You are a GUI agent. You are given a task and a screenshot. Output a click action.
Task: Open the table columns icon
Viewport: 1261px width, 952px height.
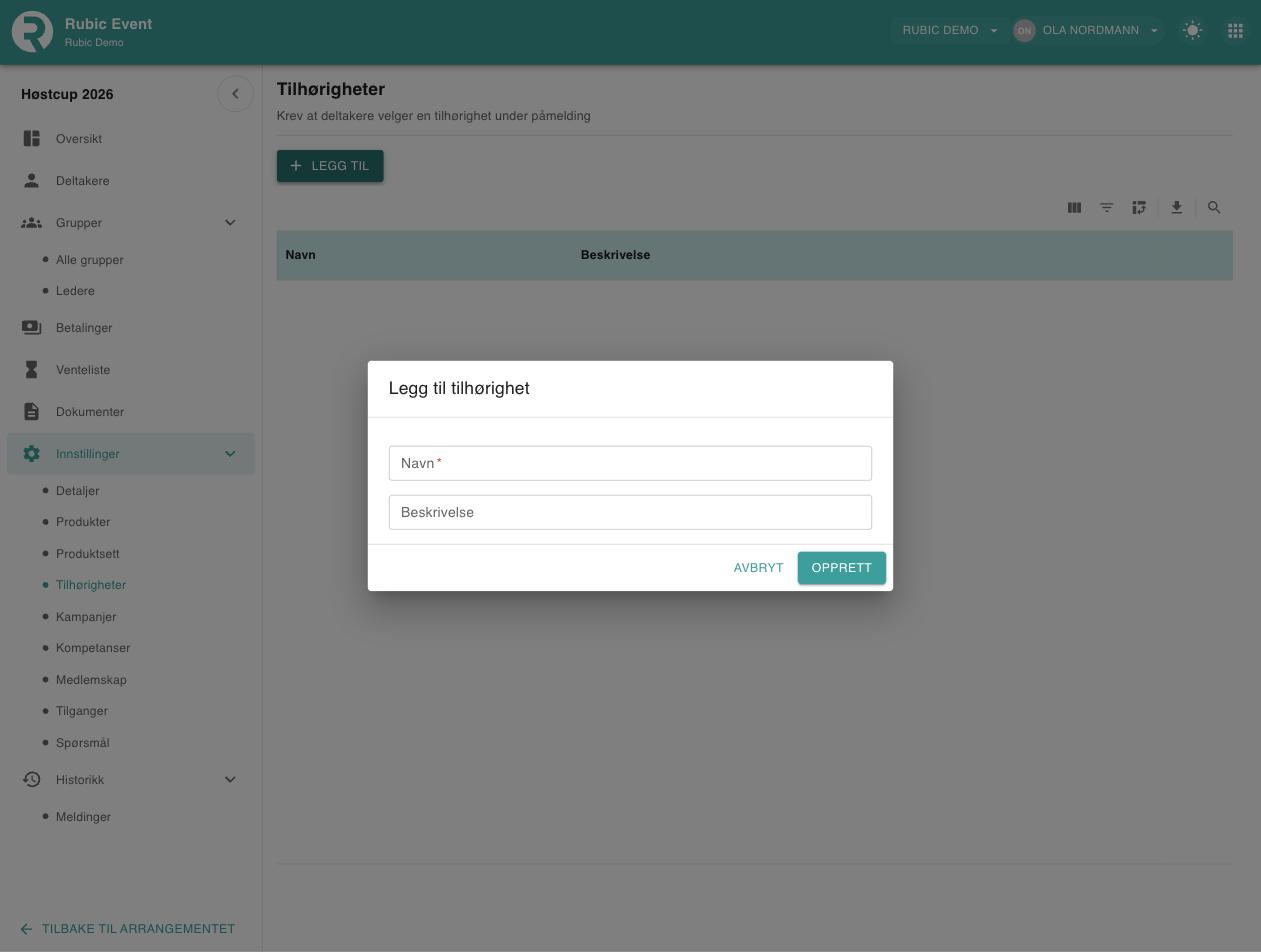(1074, 207)
